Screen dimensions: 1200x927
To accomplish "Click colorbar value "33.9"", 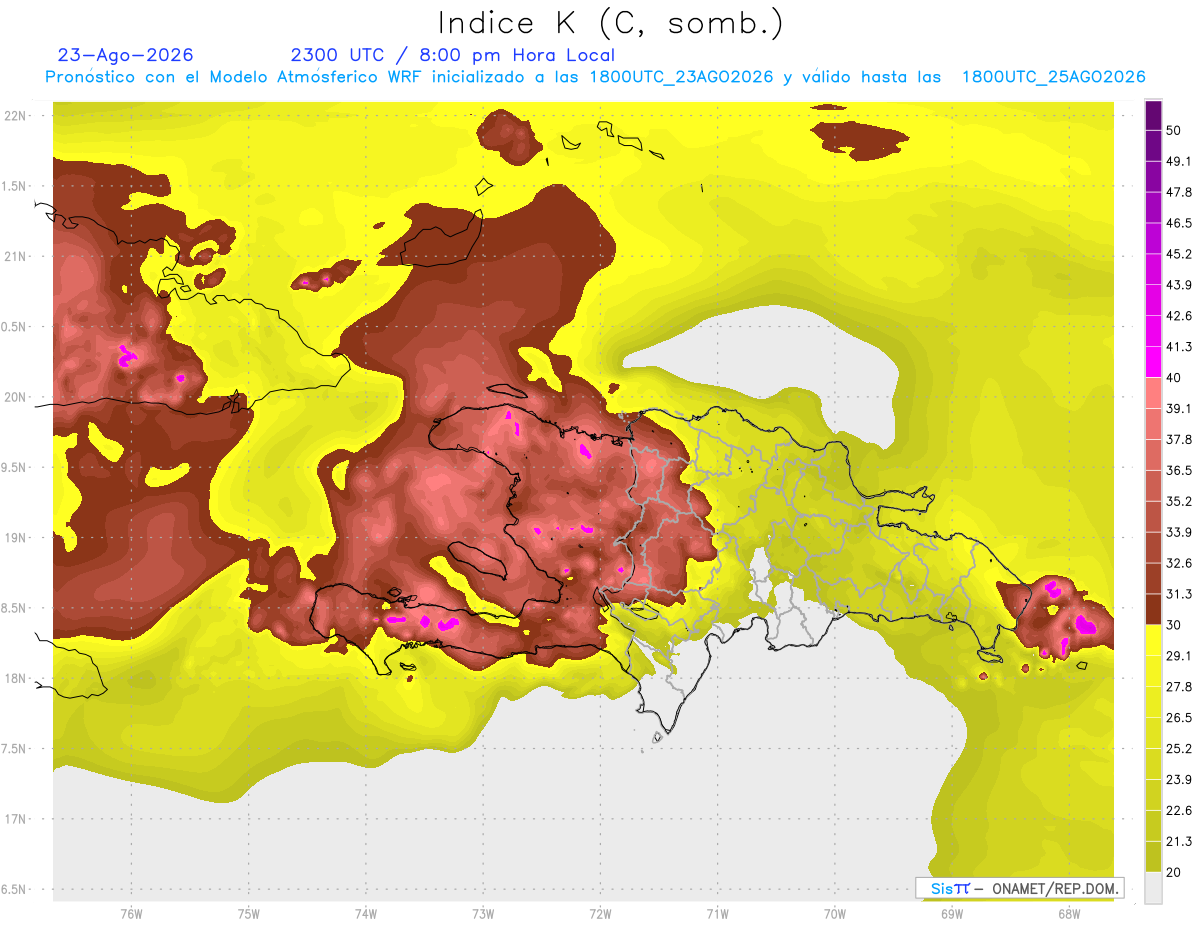I will (x=1179, y=532).
